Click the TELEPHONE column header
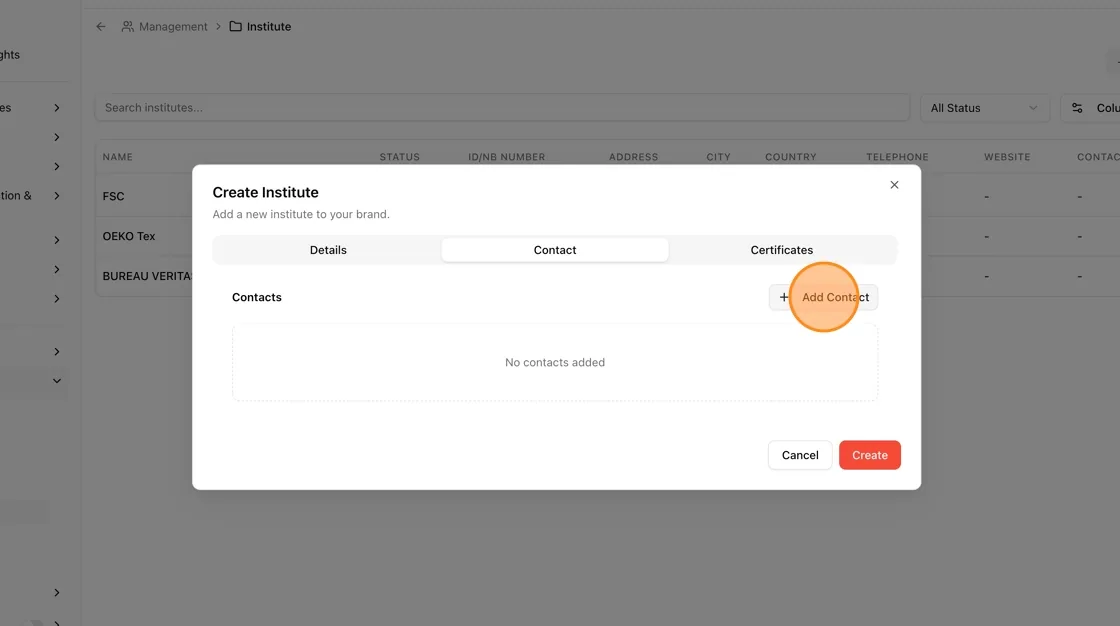The image size is (1120, 626). click(897, 156)
